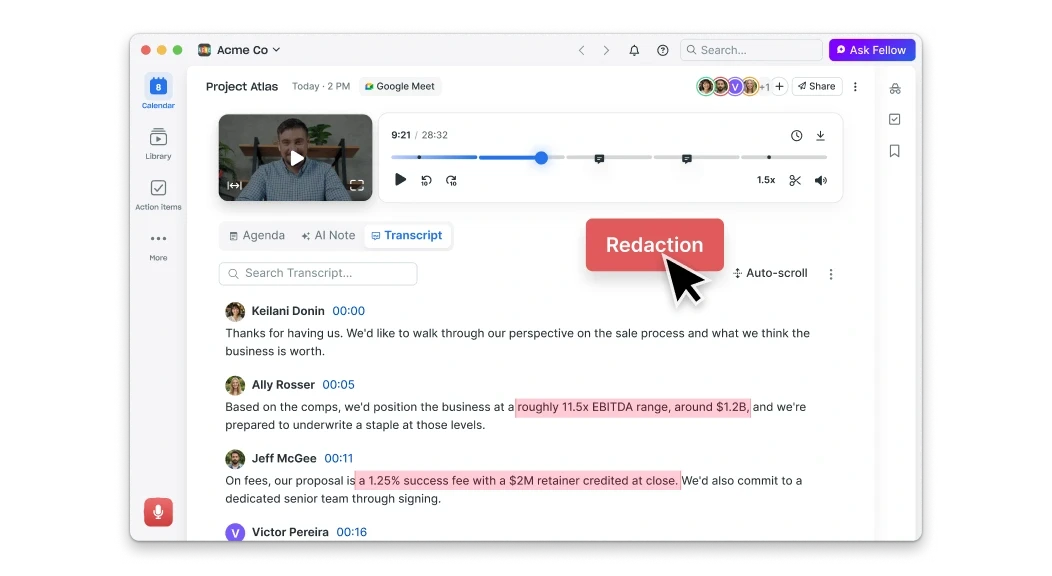Add a participant with the plus button

(779, 87)
